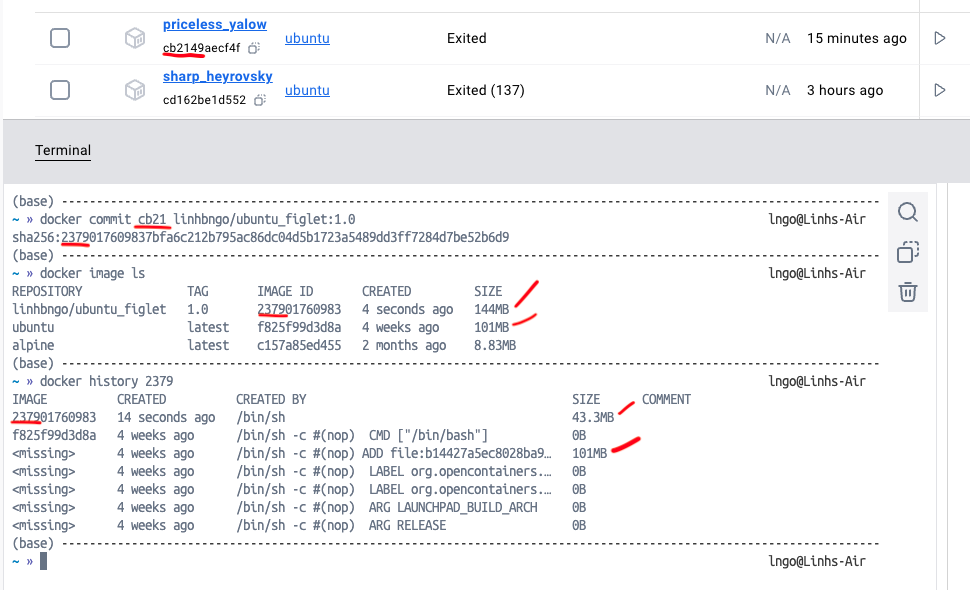Tick the sharp_heyrovsky container checkbox
This screenshot has height=590, width=970.
click(x=60, y=90)
